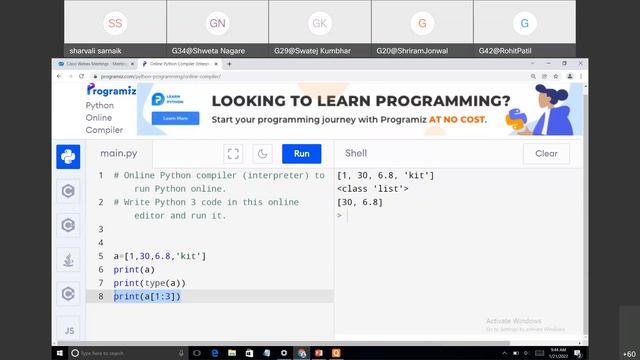Screen dimensions: 640x360
Task: Select participant tile sharvali samaik
Action: click(115, 28)
